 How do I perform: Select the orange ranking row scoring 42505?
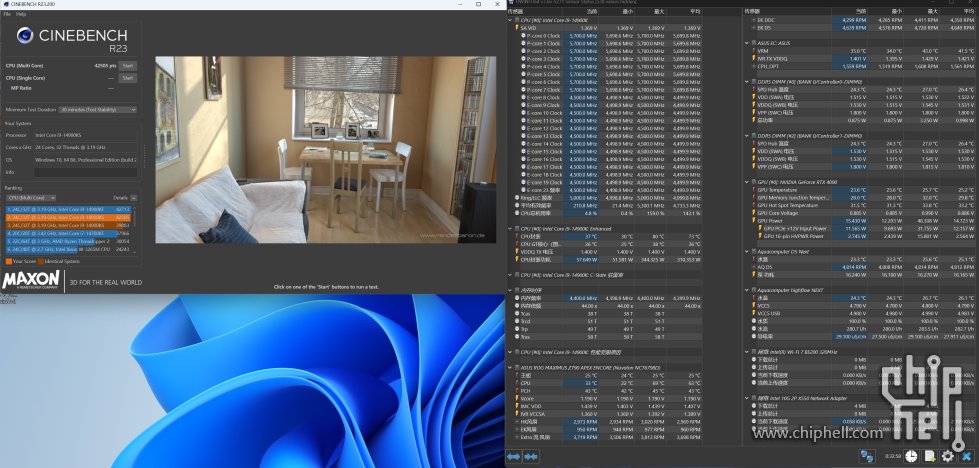point(68,217)
